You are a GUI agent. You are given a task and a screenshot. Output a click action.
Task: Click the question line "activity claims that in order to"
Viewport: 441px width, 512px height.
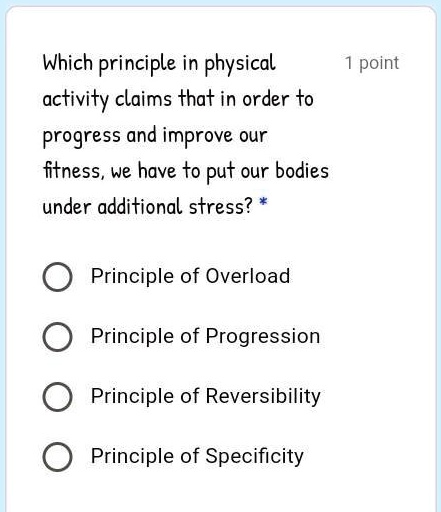[x=178, y=99]
